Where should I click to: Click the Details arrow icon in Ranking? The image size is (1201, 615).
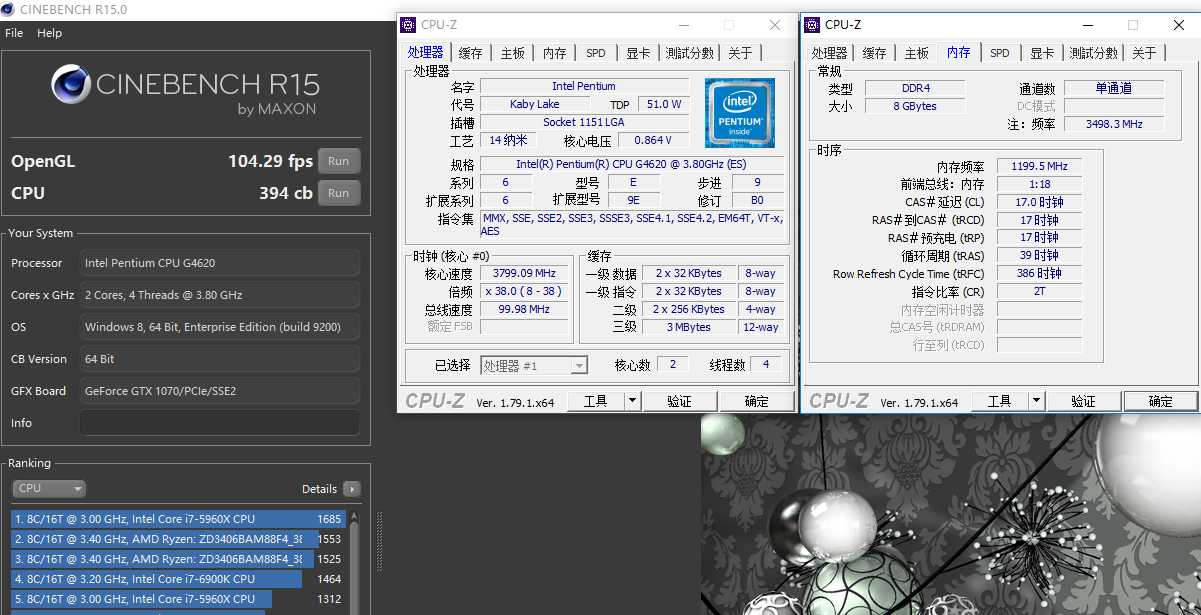pyautogui.click(x=351, y=489)
